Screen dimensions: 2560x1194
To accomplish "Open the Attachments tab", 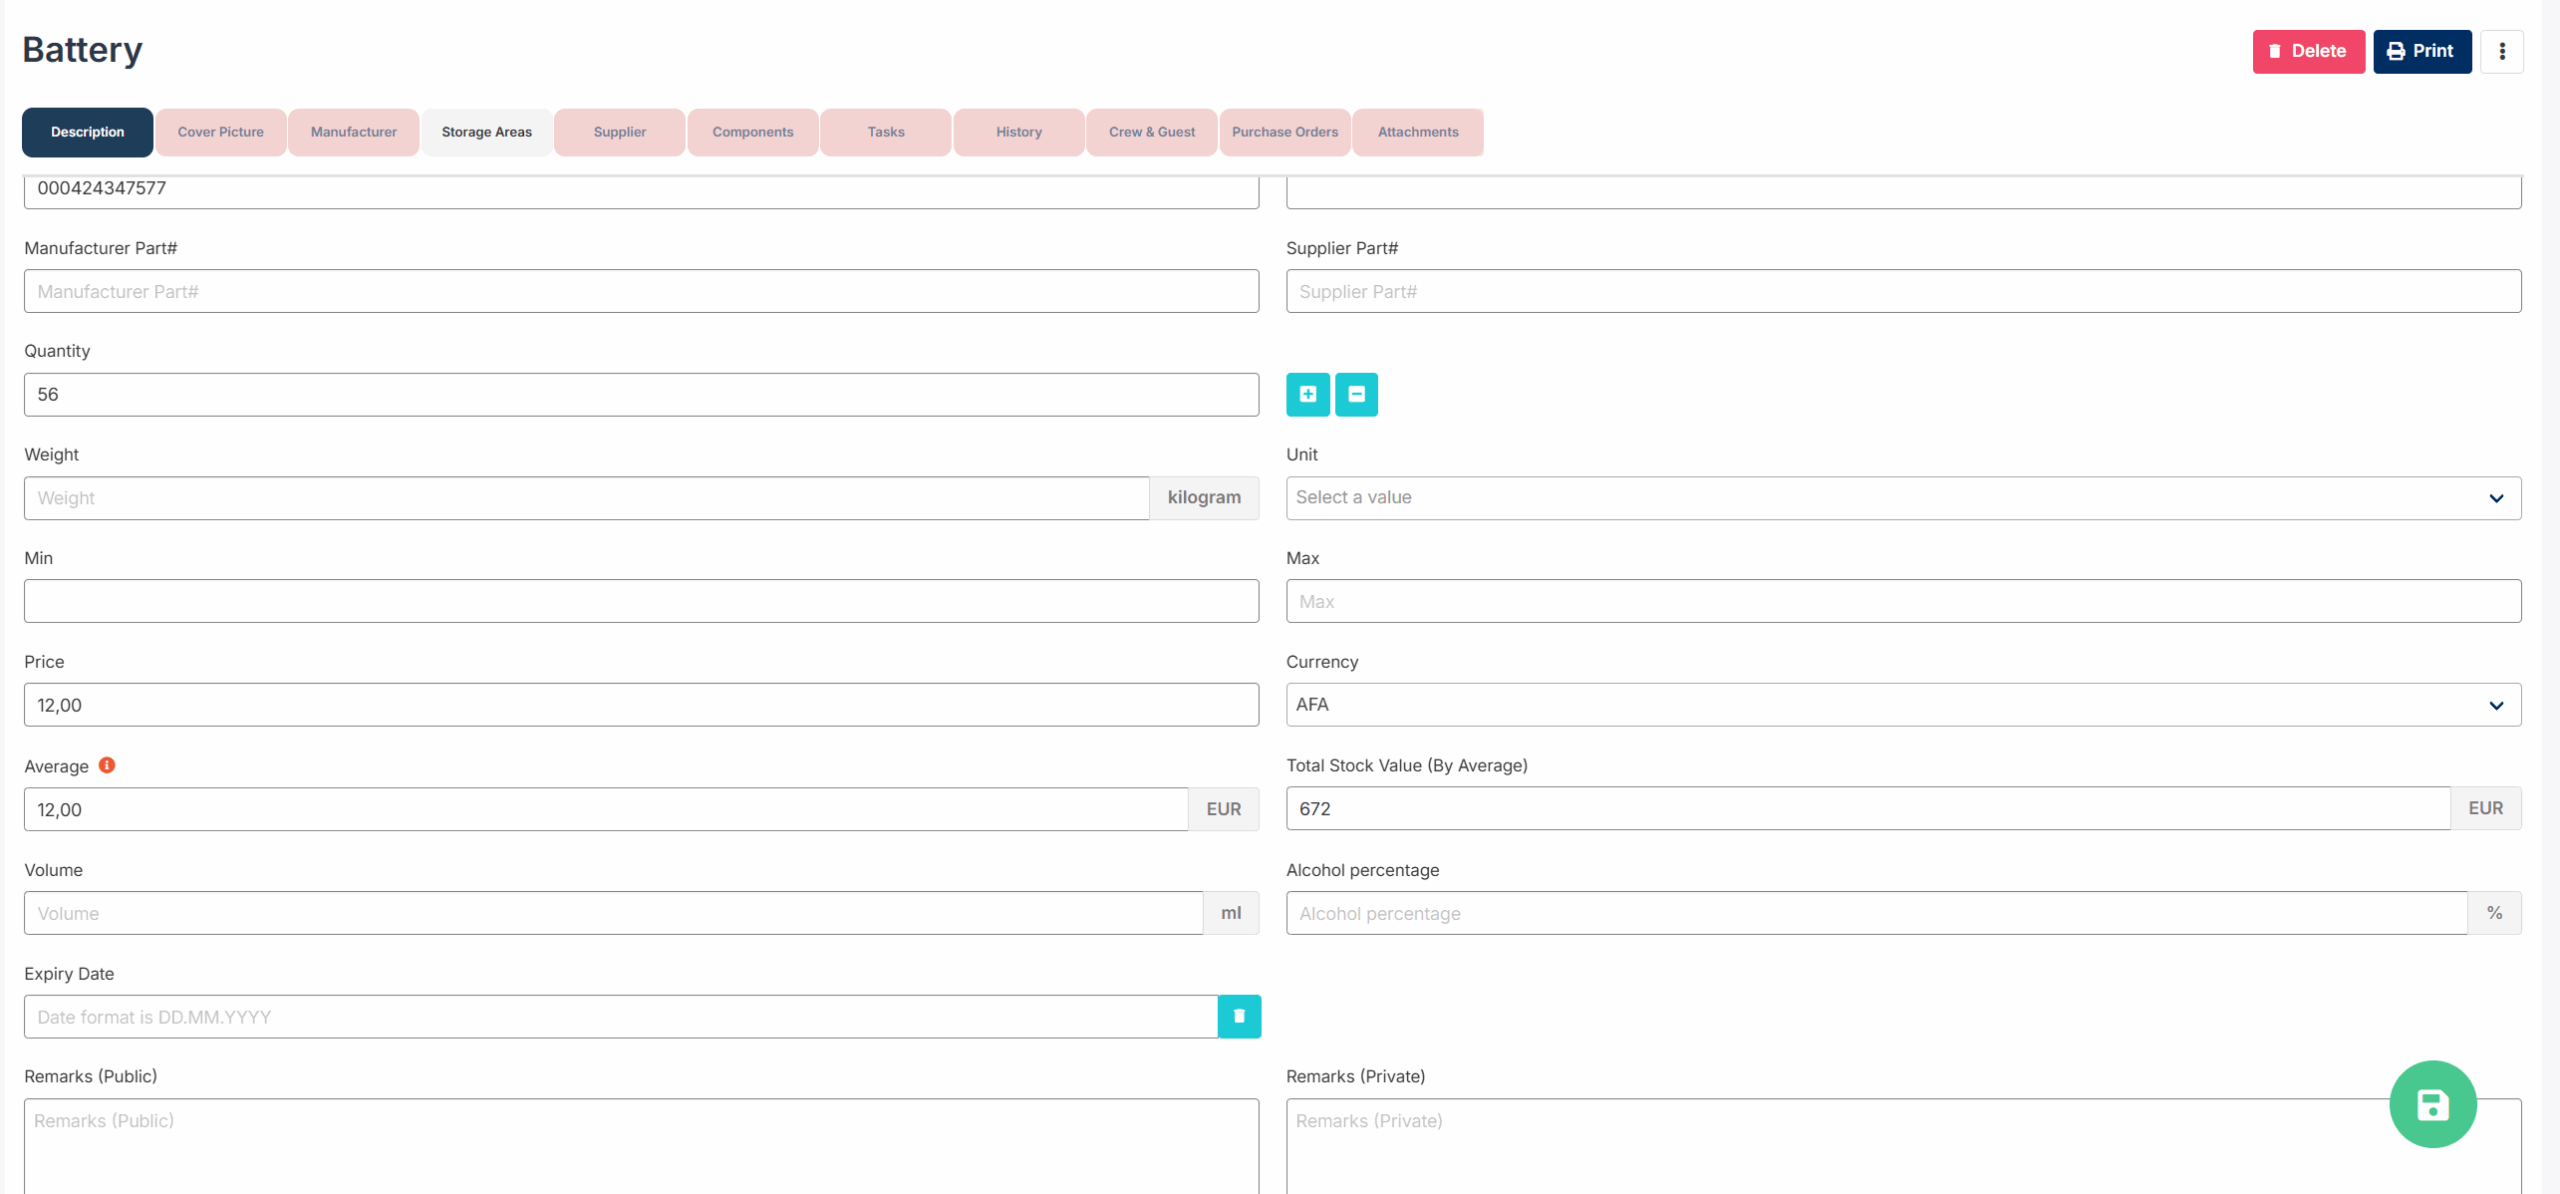I will pos(1418,132).
